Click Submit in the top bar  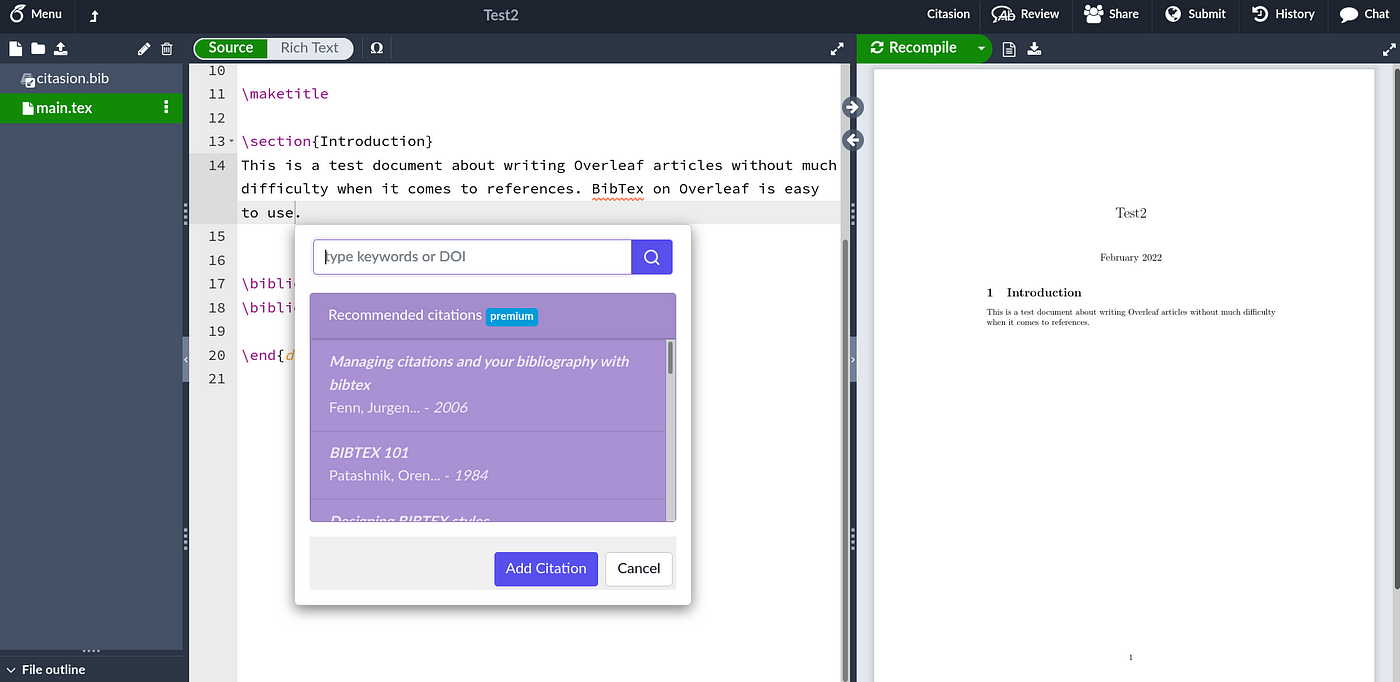click(x=1195, y=14)
